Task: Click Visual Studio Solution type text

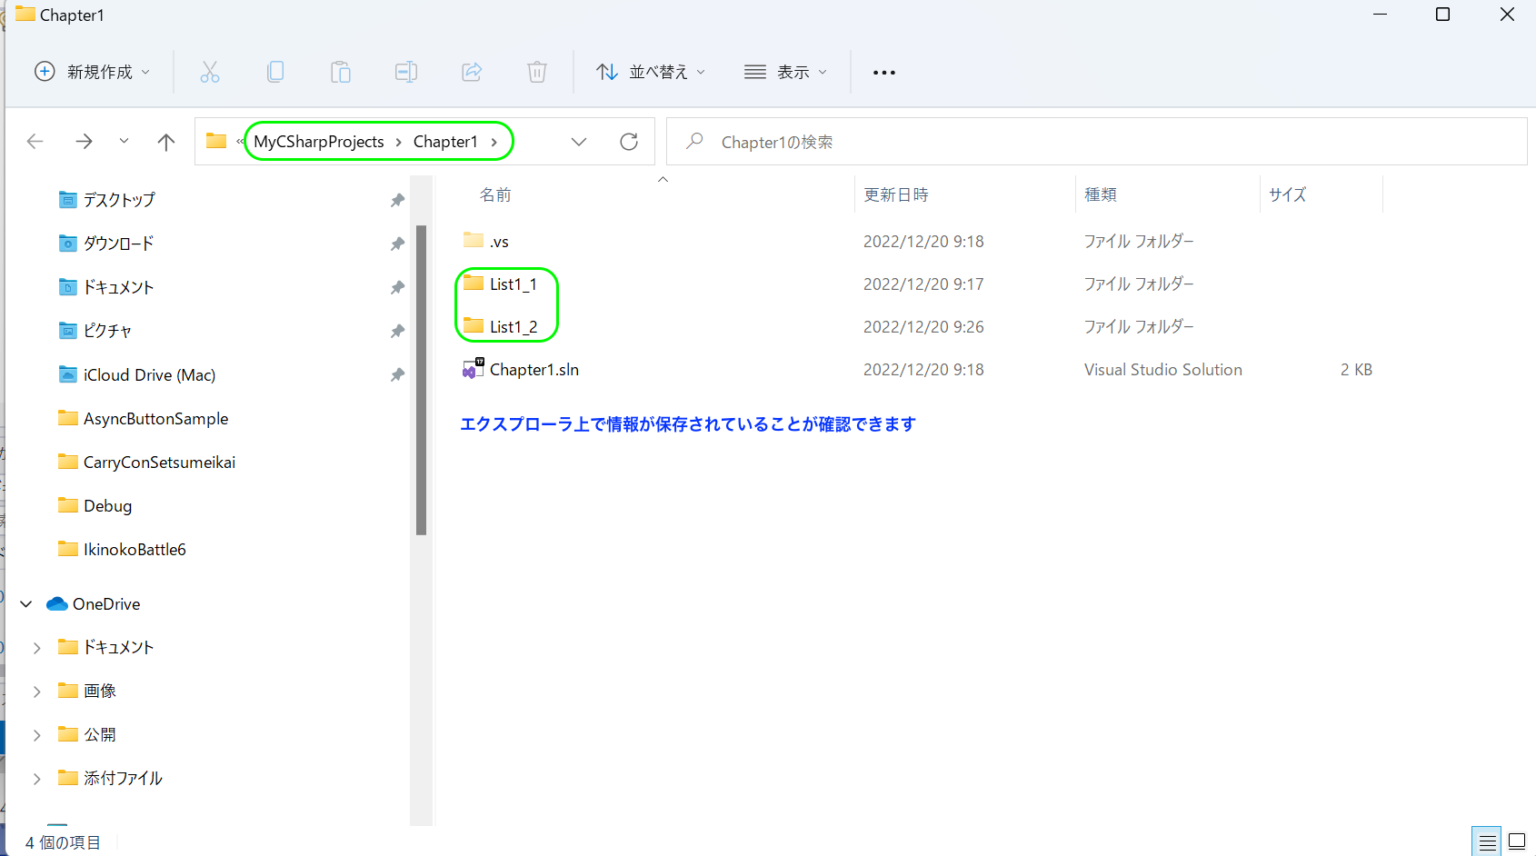Action: [x=1163, y=370]
